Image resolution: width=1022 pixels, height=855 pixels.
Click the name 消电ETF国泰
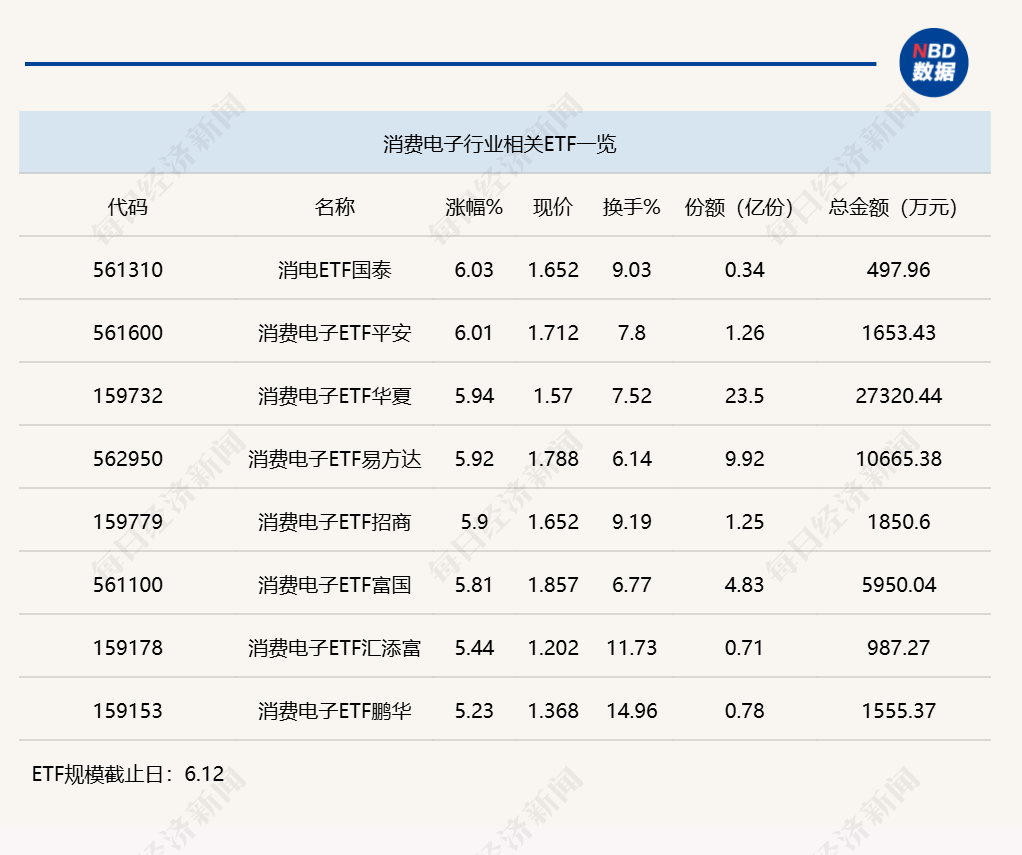334,270
